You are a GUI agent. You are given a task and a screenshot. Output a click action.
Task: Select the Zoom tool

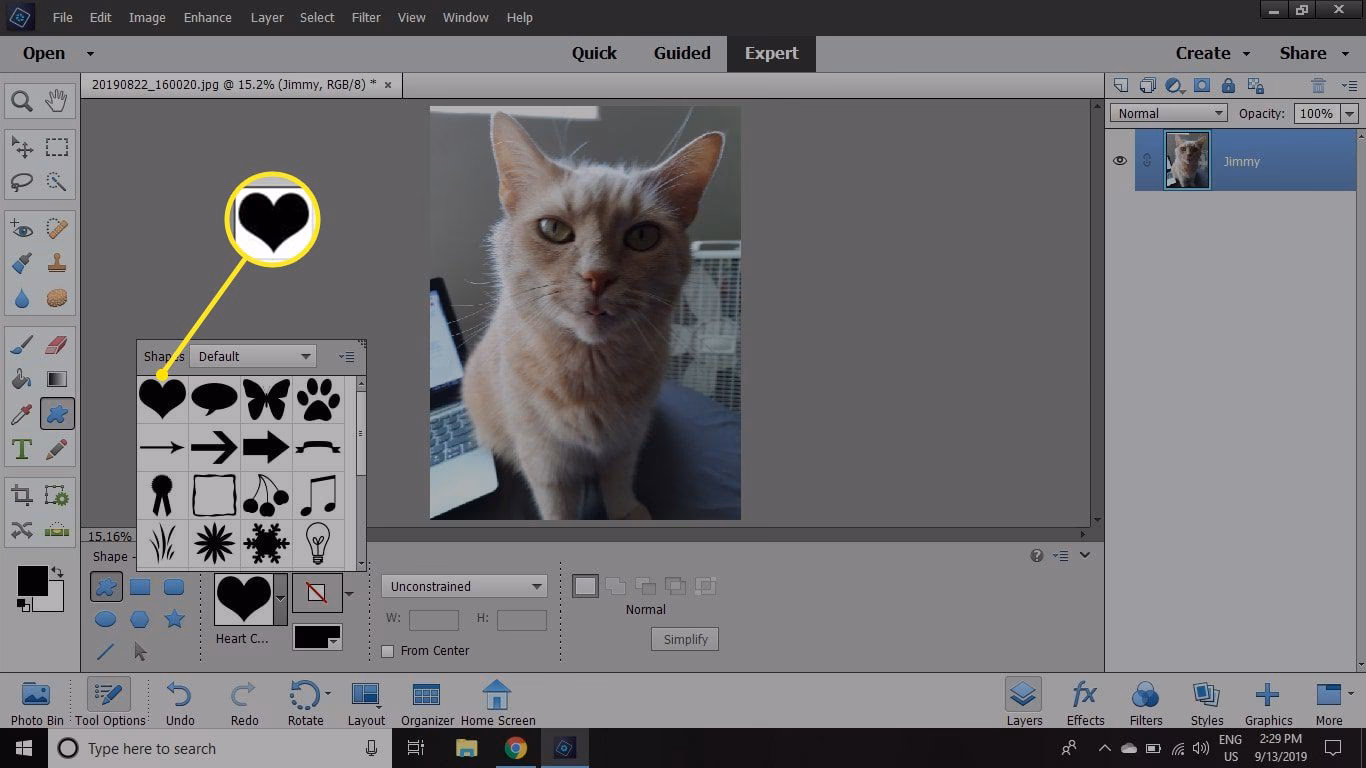[22, 100]
